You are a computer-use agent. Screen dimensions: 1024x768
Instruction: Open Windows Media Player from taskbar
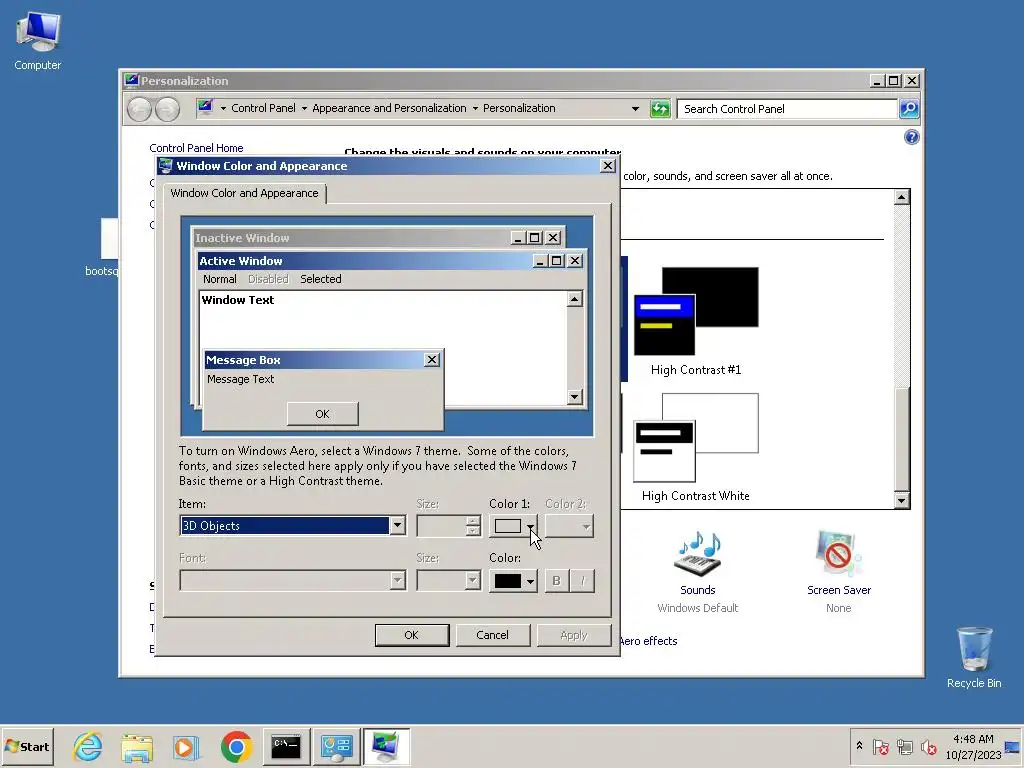coord(187,746)
